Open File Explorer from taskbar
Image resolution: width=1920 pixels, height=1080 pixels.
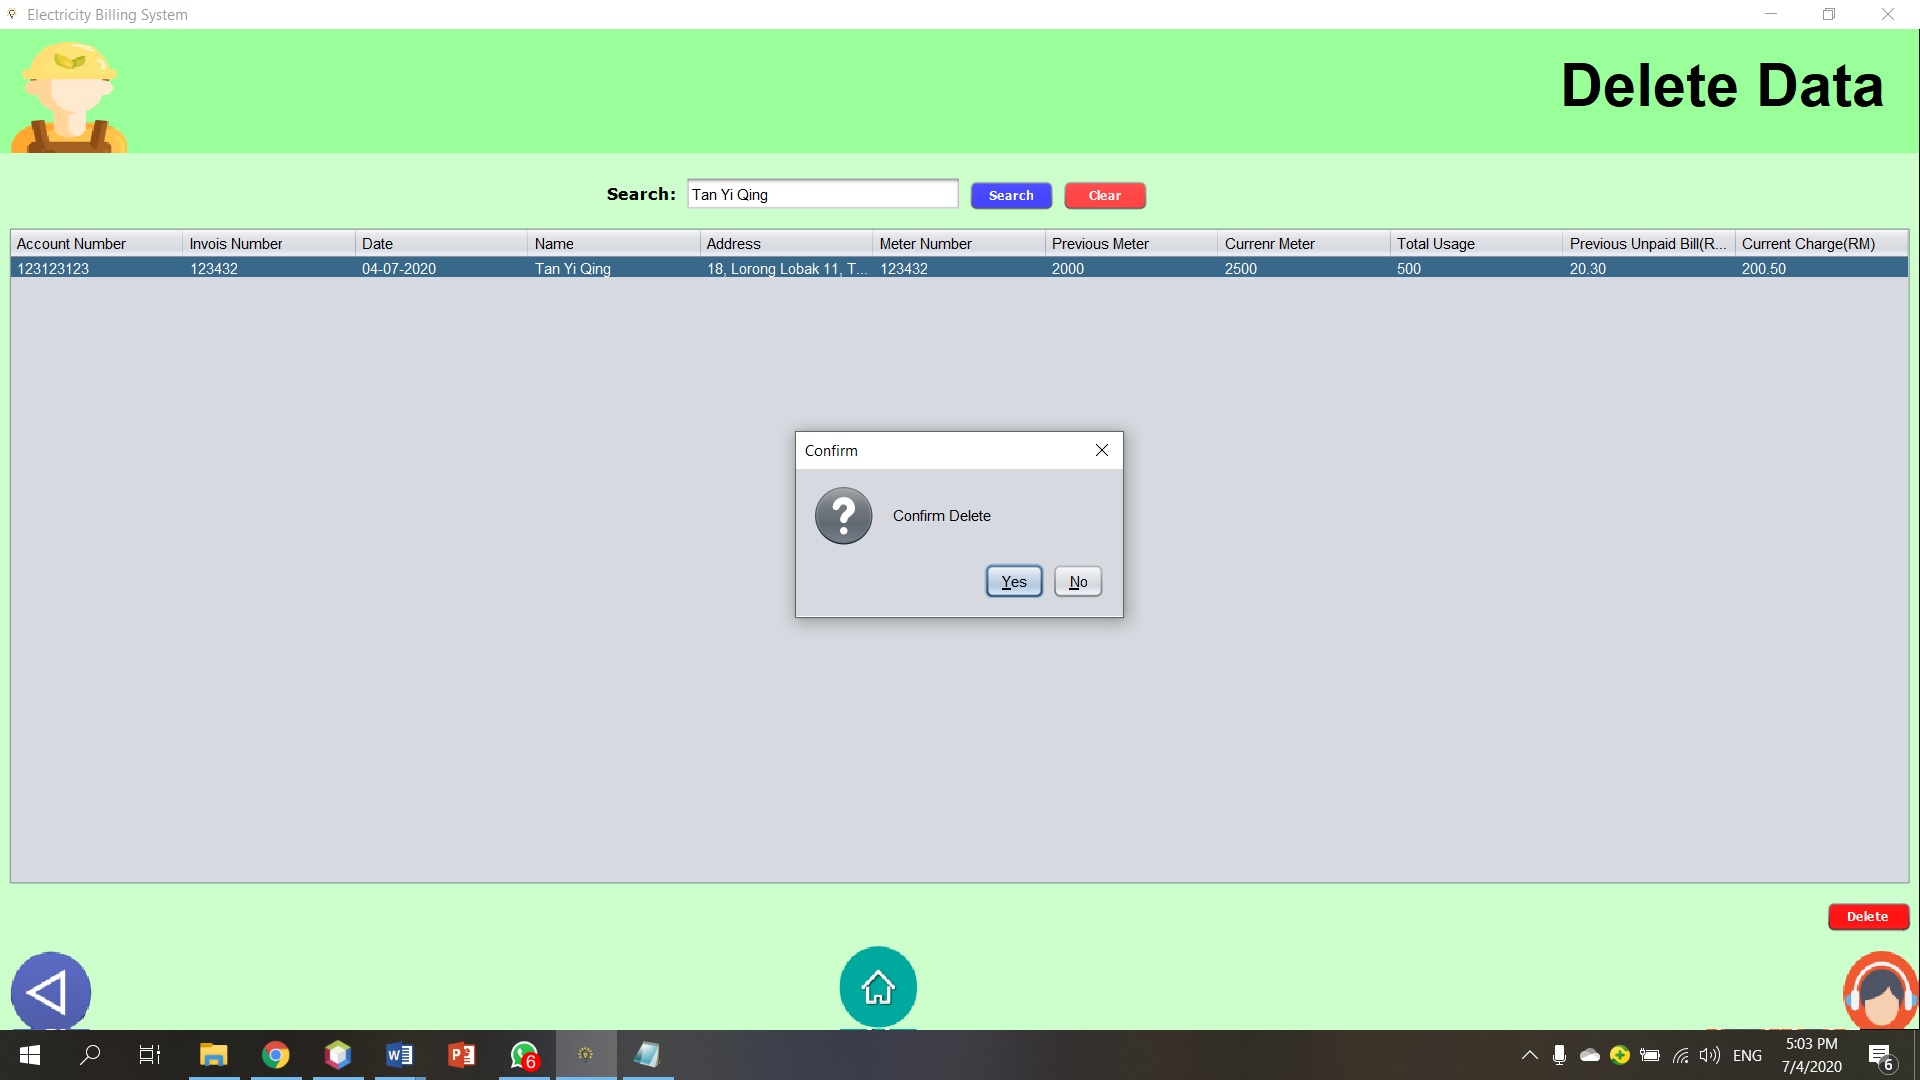[213, 1055]
